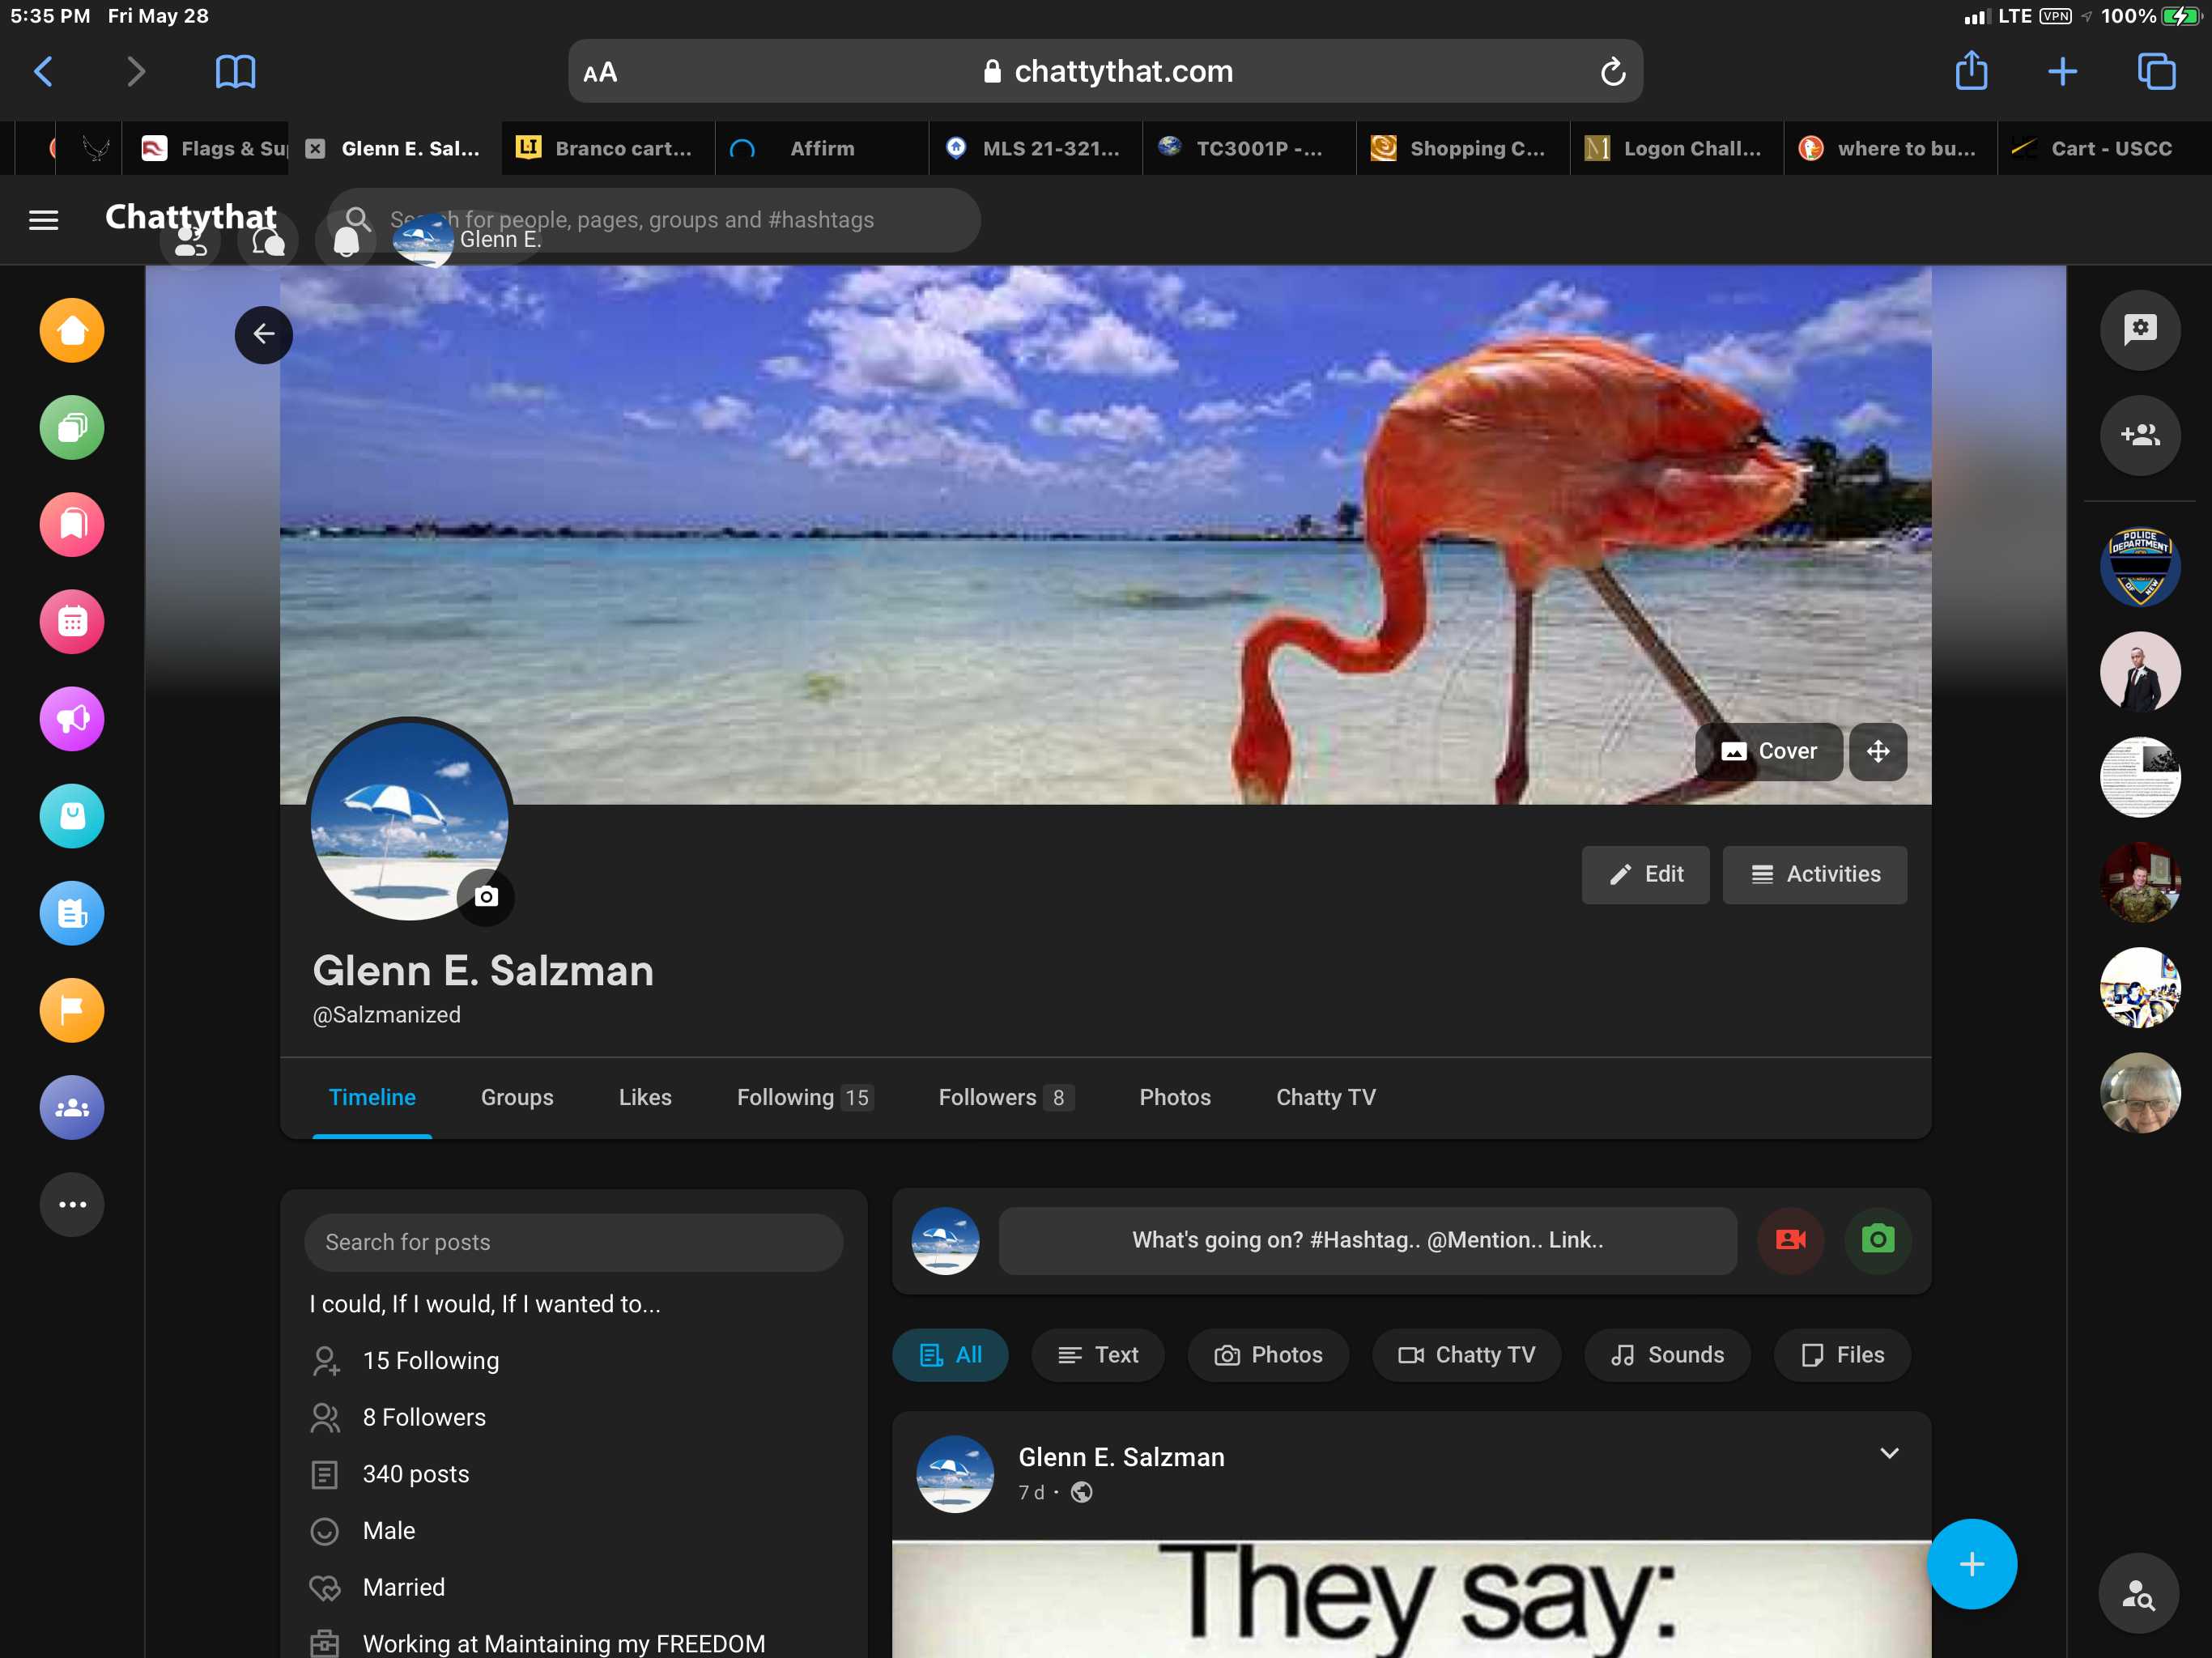The image size is (2212, 1658).
Task: Click the profile back arrow button
Action: (264, 334)
